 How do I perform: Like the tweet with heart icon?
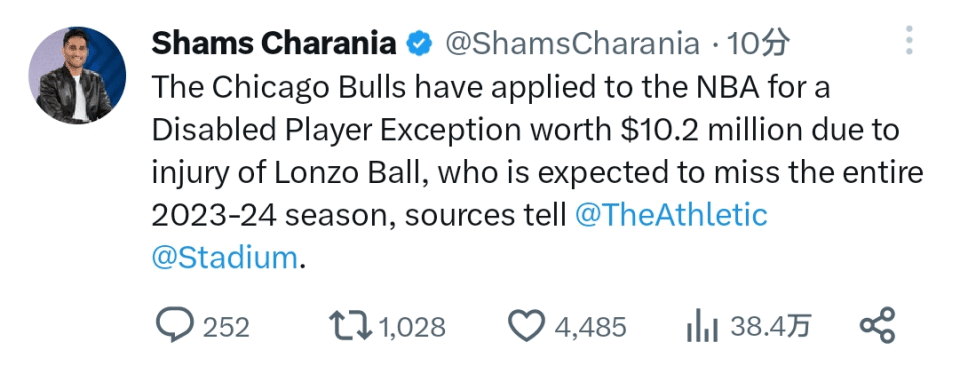pos(527,326)
